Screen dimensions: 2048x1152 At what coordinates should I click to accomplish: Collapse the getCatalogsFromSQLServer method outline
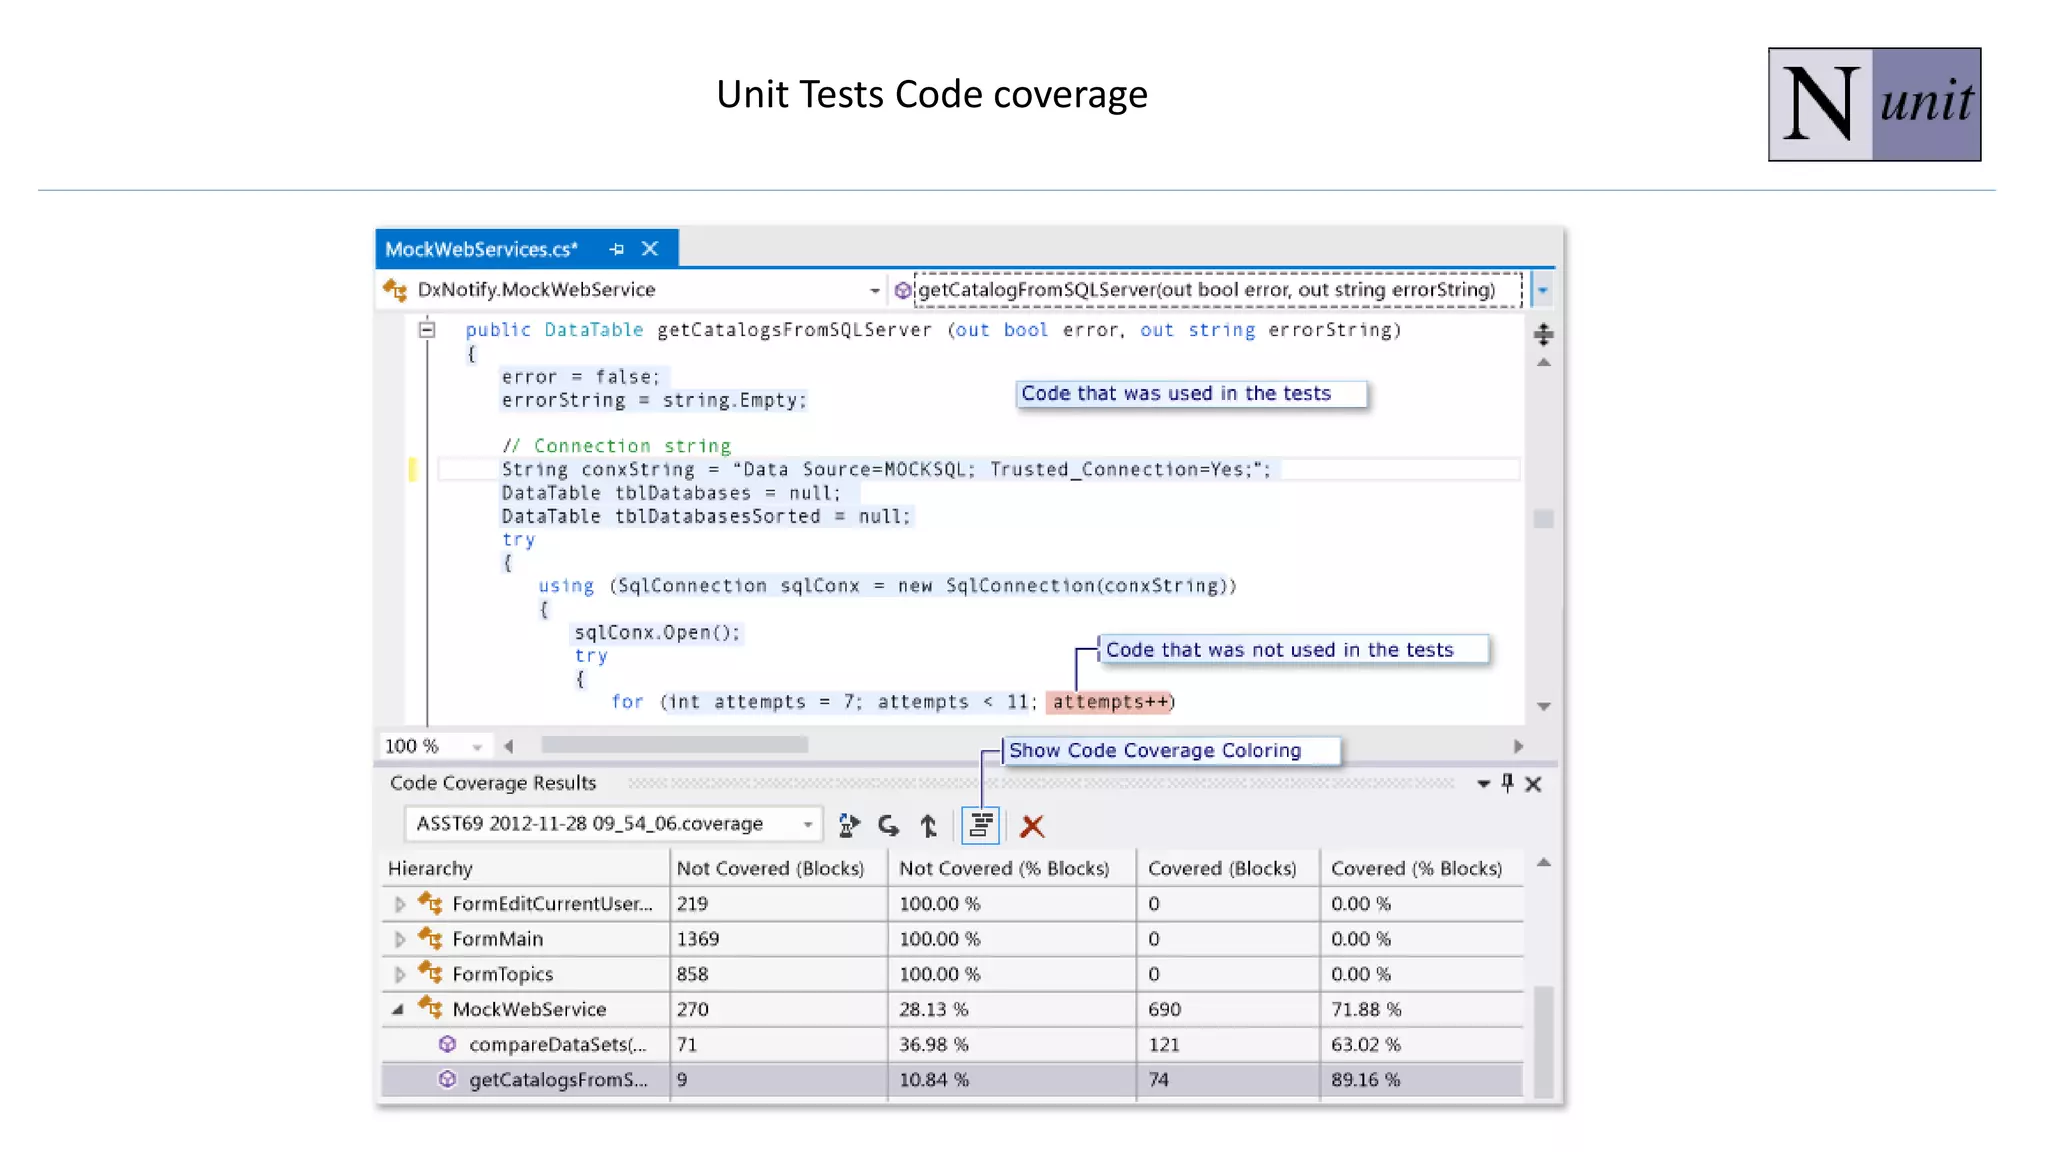[427, 329]
